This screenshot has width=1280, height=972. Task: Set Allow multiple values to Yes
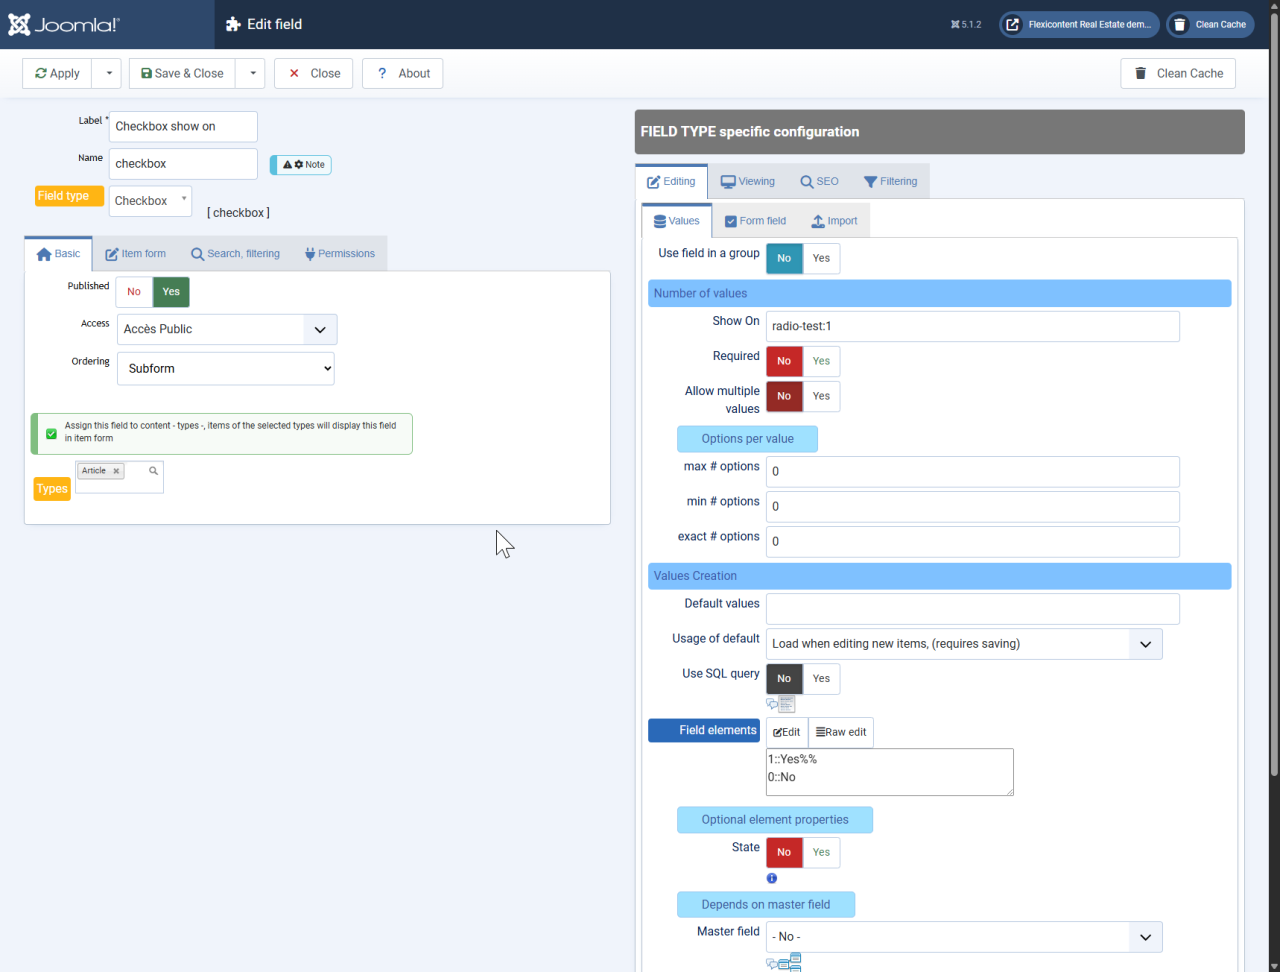821,396
